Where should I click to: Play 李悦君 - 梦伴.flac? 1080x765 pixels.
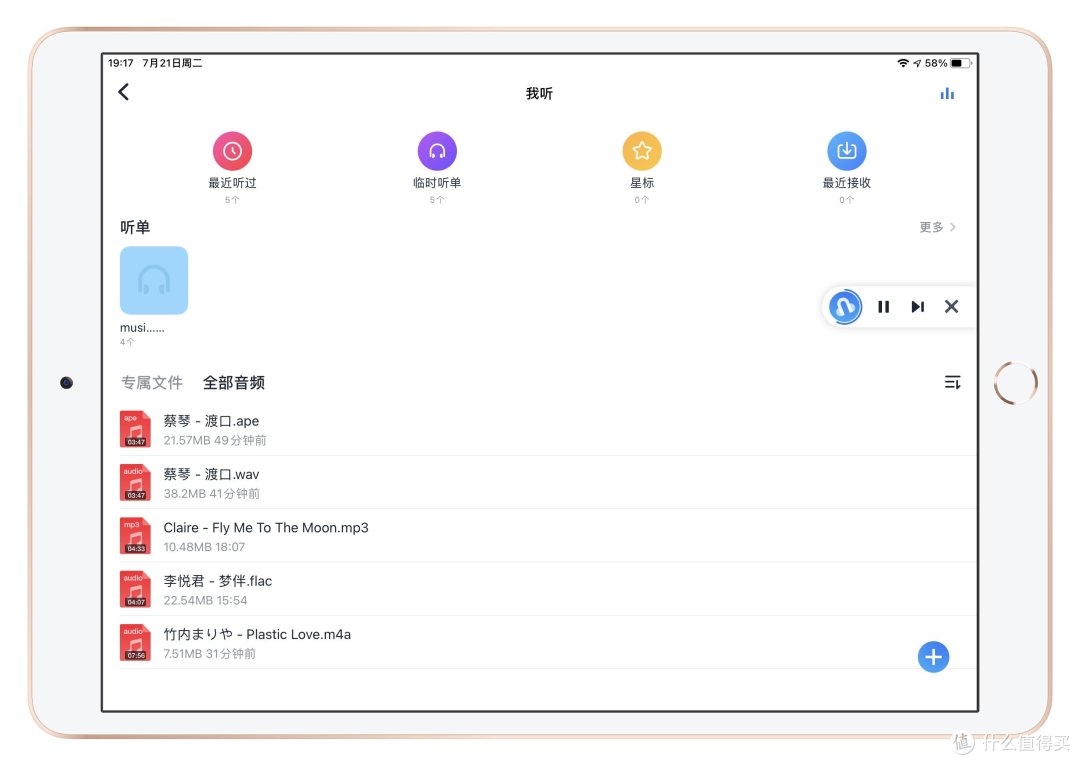click(548, 589)
